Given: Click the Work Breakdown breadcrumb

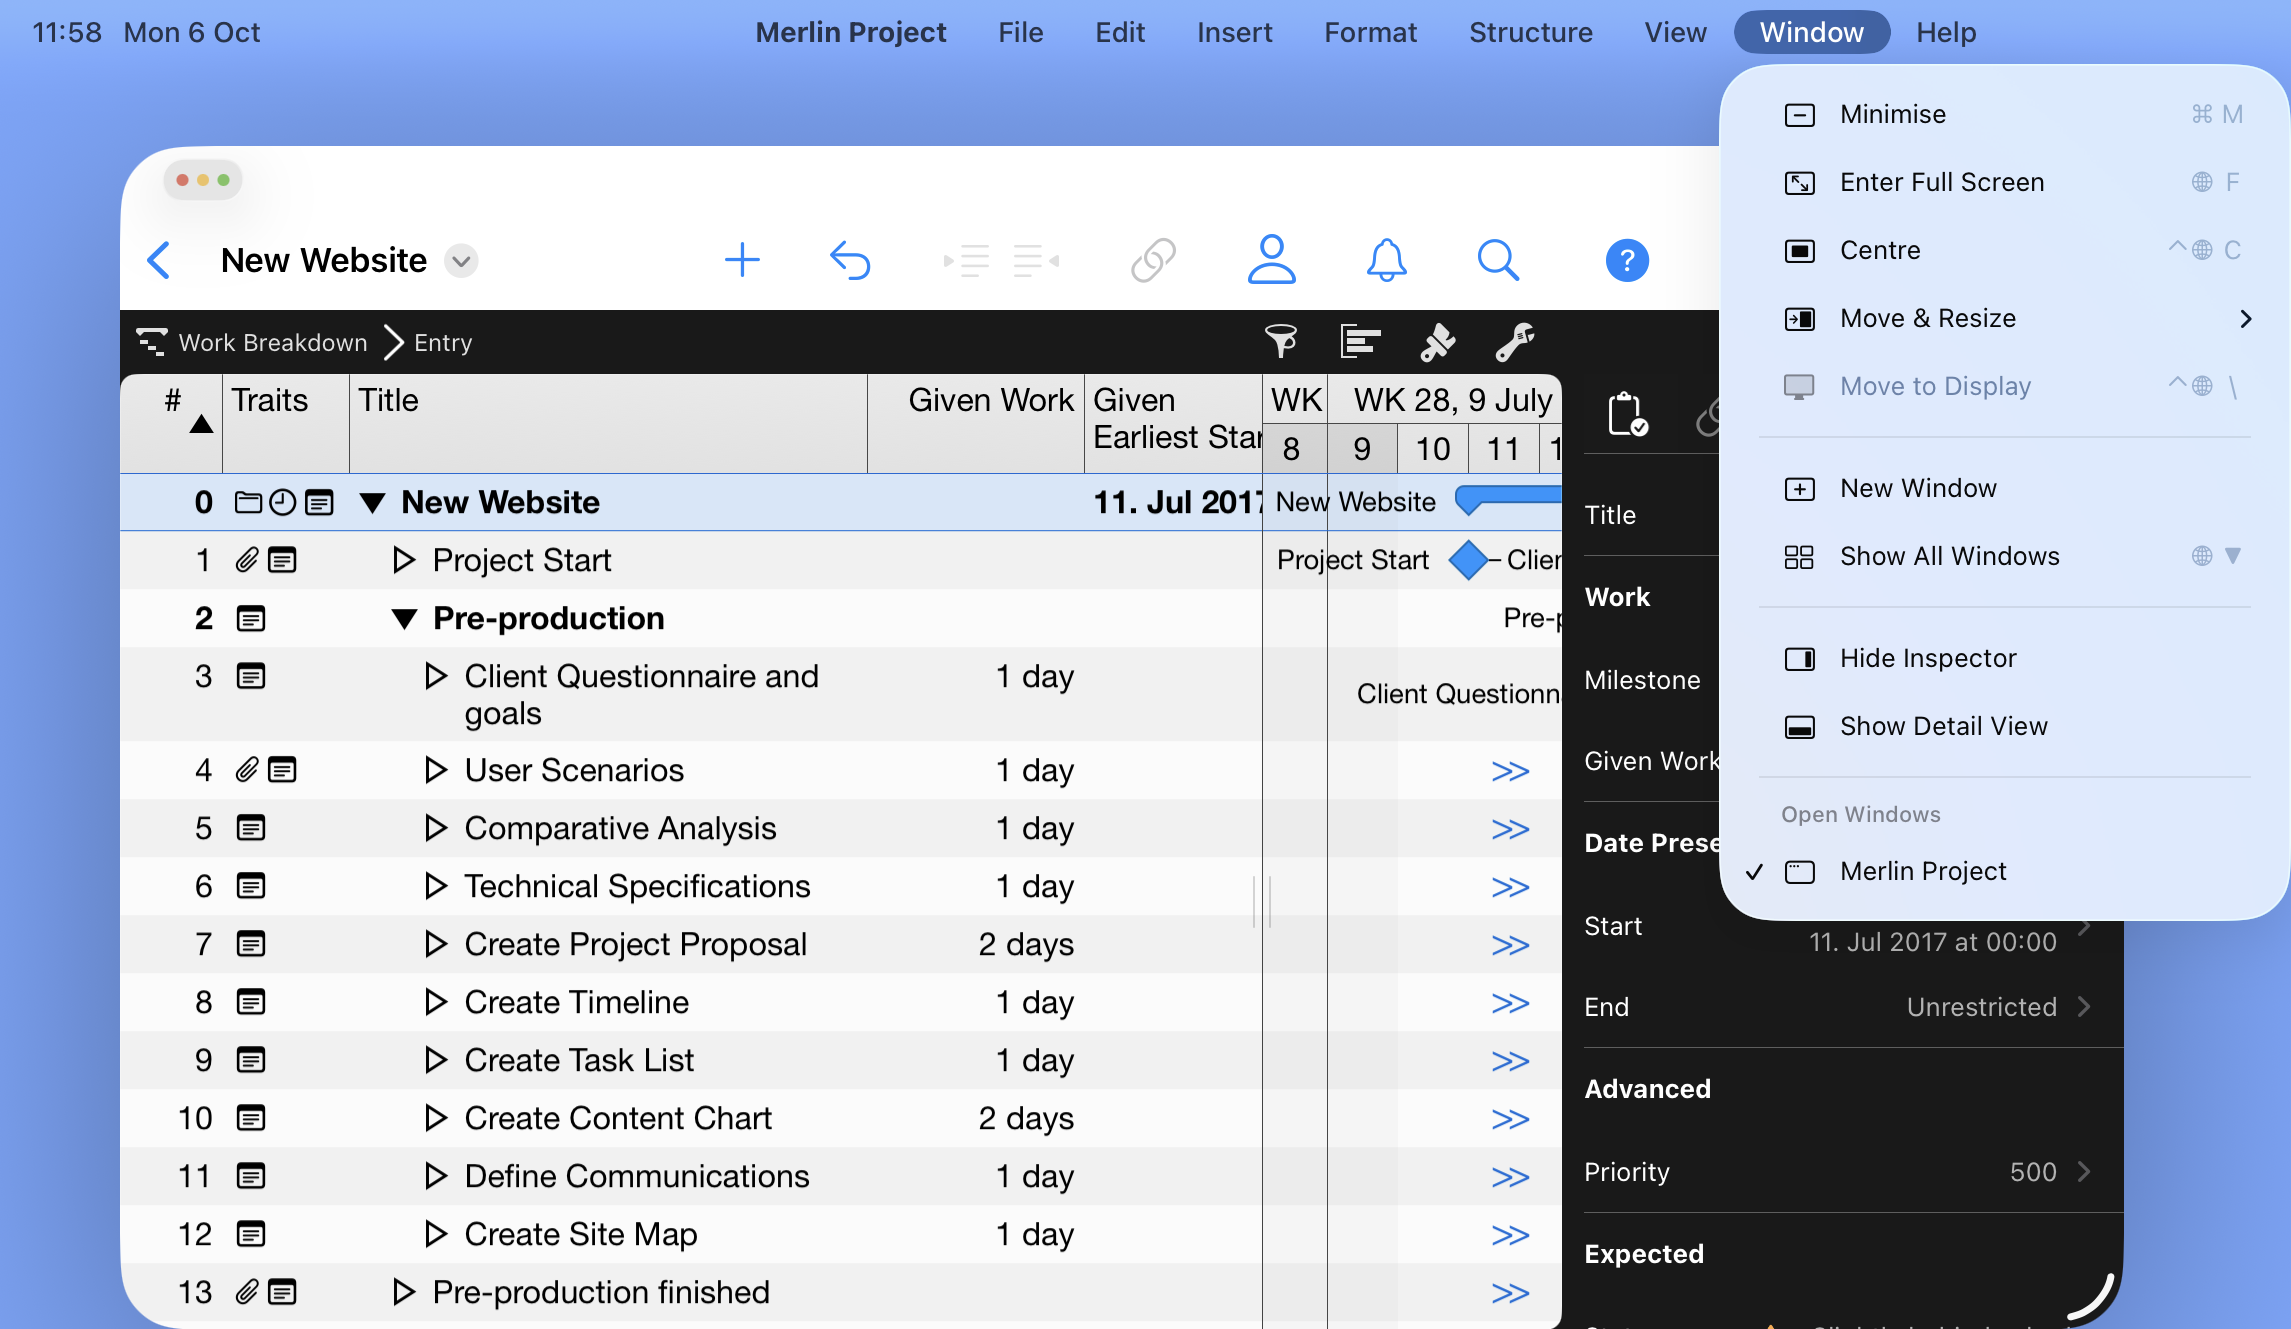Looking at the screenshot, I should (x=272, y=343).
